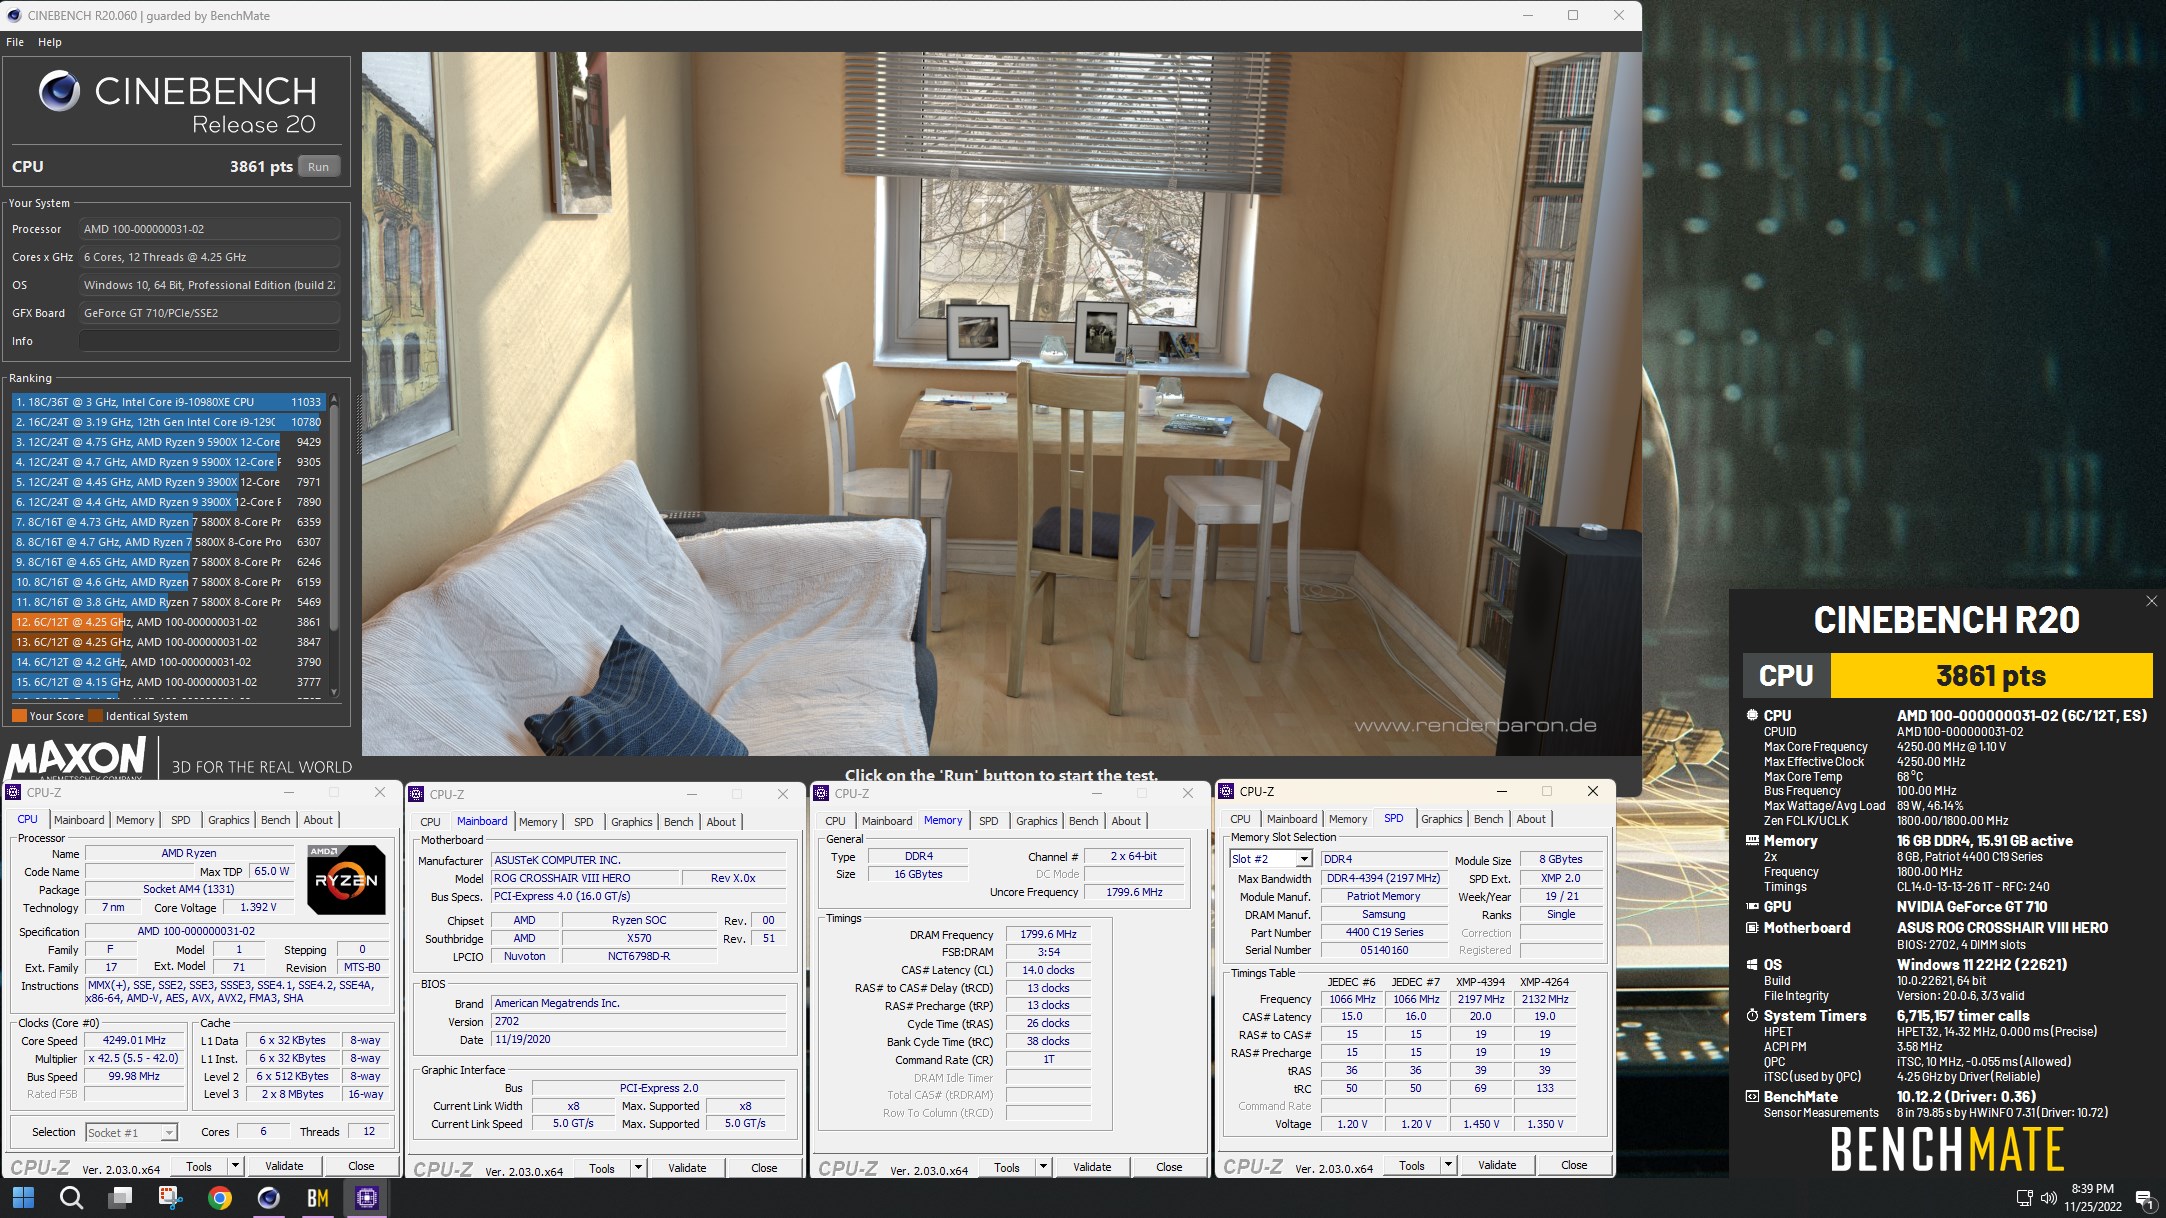Click the Ryzen logo in CPU-Z
The height and width of the screenshot is (1218, 2166).
pyautogui.click(x=346, y=880)
